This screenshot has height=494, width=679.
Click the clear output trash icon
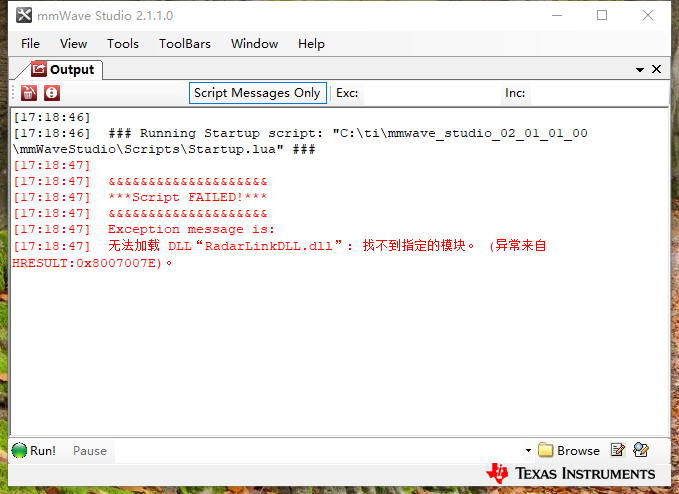pyautogui.click(x=29, y=93)
